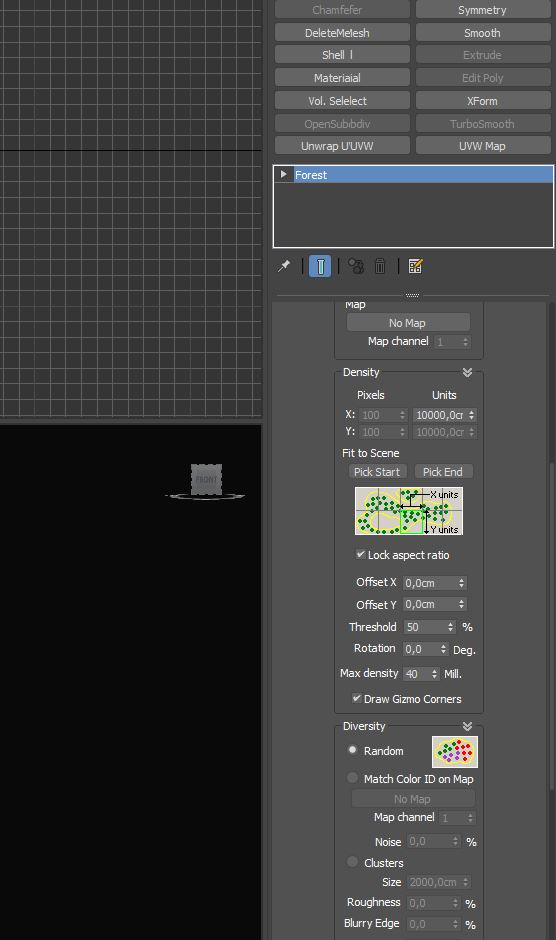Viewport: 556px width, 940px height.
Task: Click the OpenSubdiv button
Action: tap(342, 123)
